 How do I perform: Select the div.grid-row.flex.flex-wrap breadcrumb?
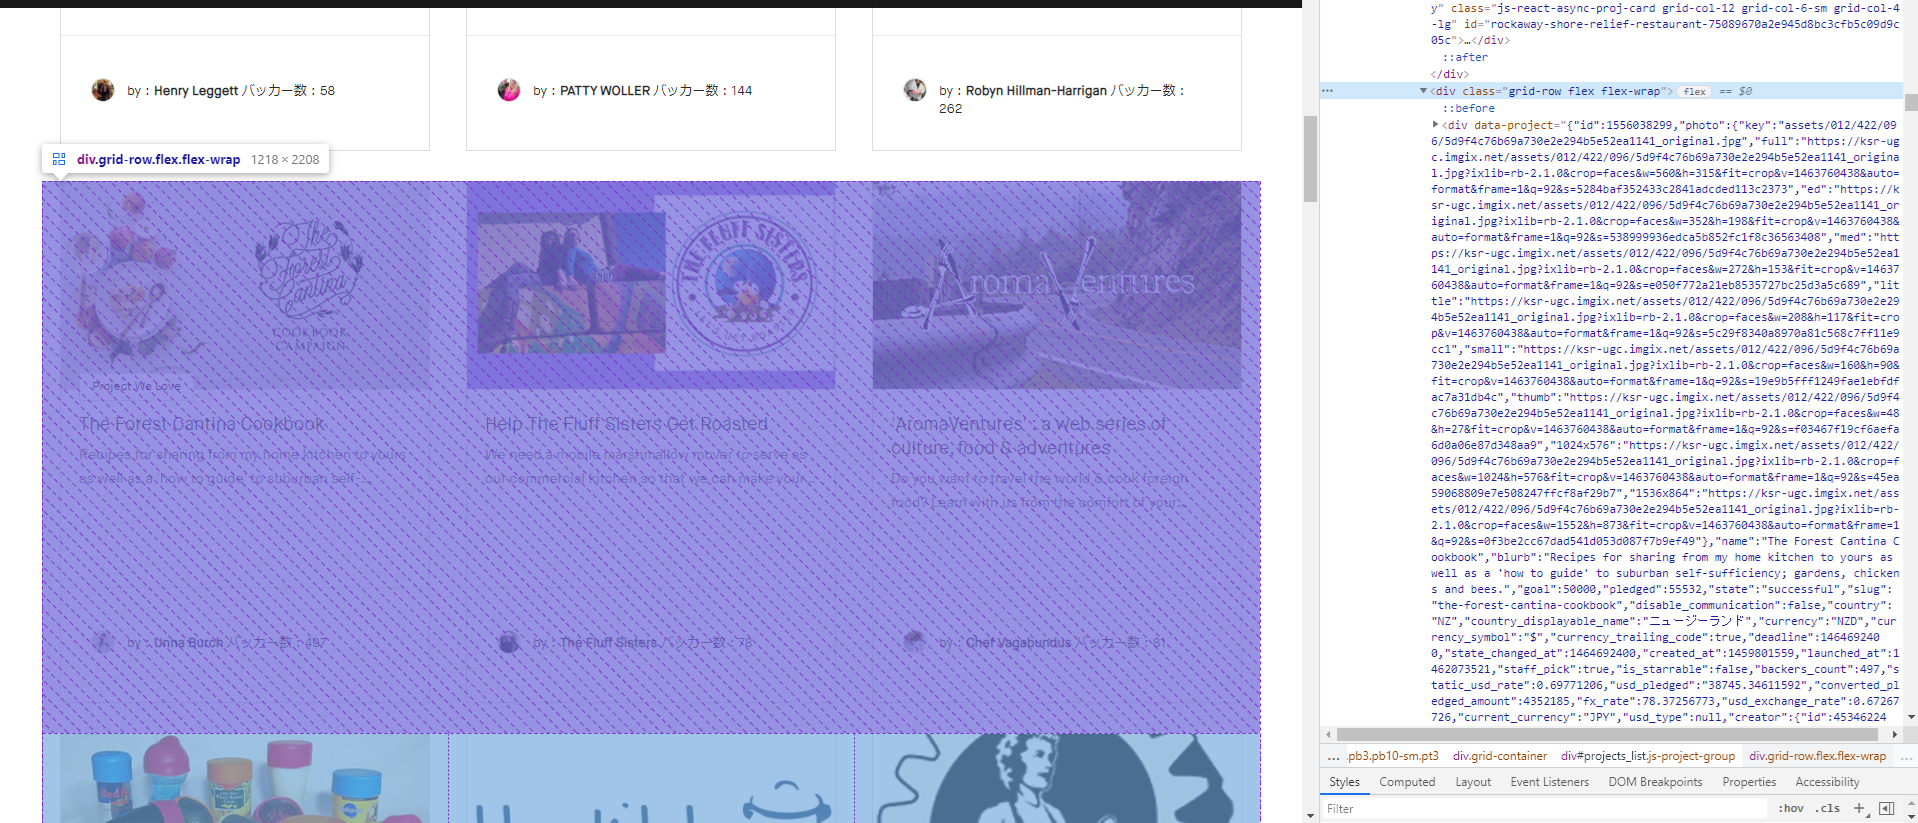point(1817,756)
